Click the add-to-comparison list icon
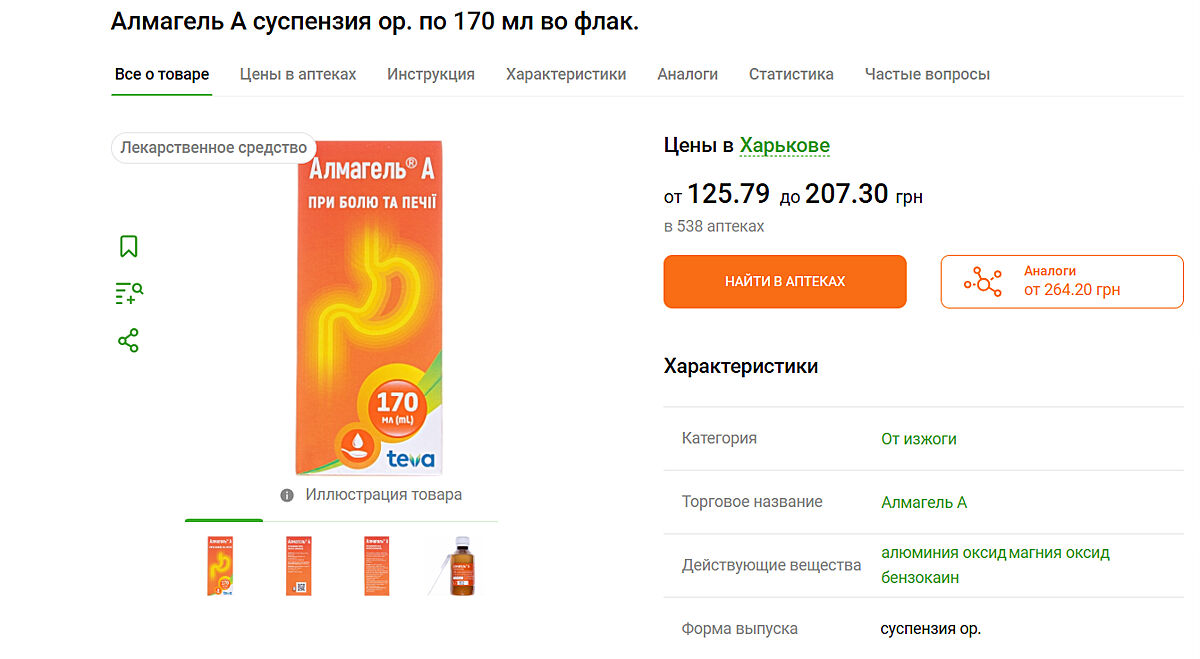The width and height of the screenshot is (1200, 659). tap(129, 293)
